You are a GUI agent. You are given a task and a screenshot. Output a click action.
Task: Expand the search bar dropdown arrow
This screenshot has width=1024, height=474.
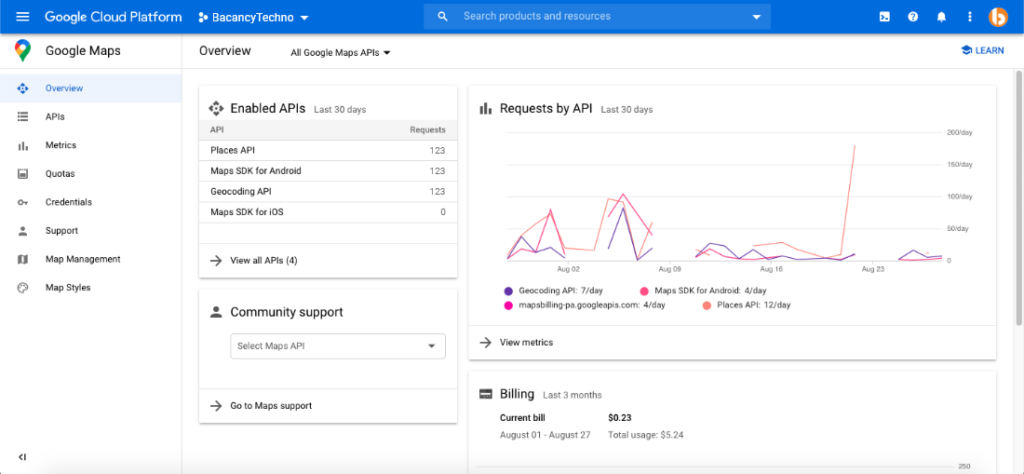click(x=757, y=17)
